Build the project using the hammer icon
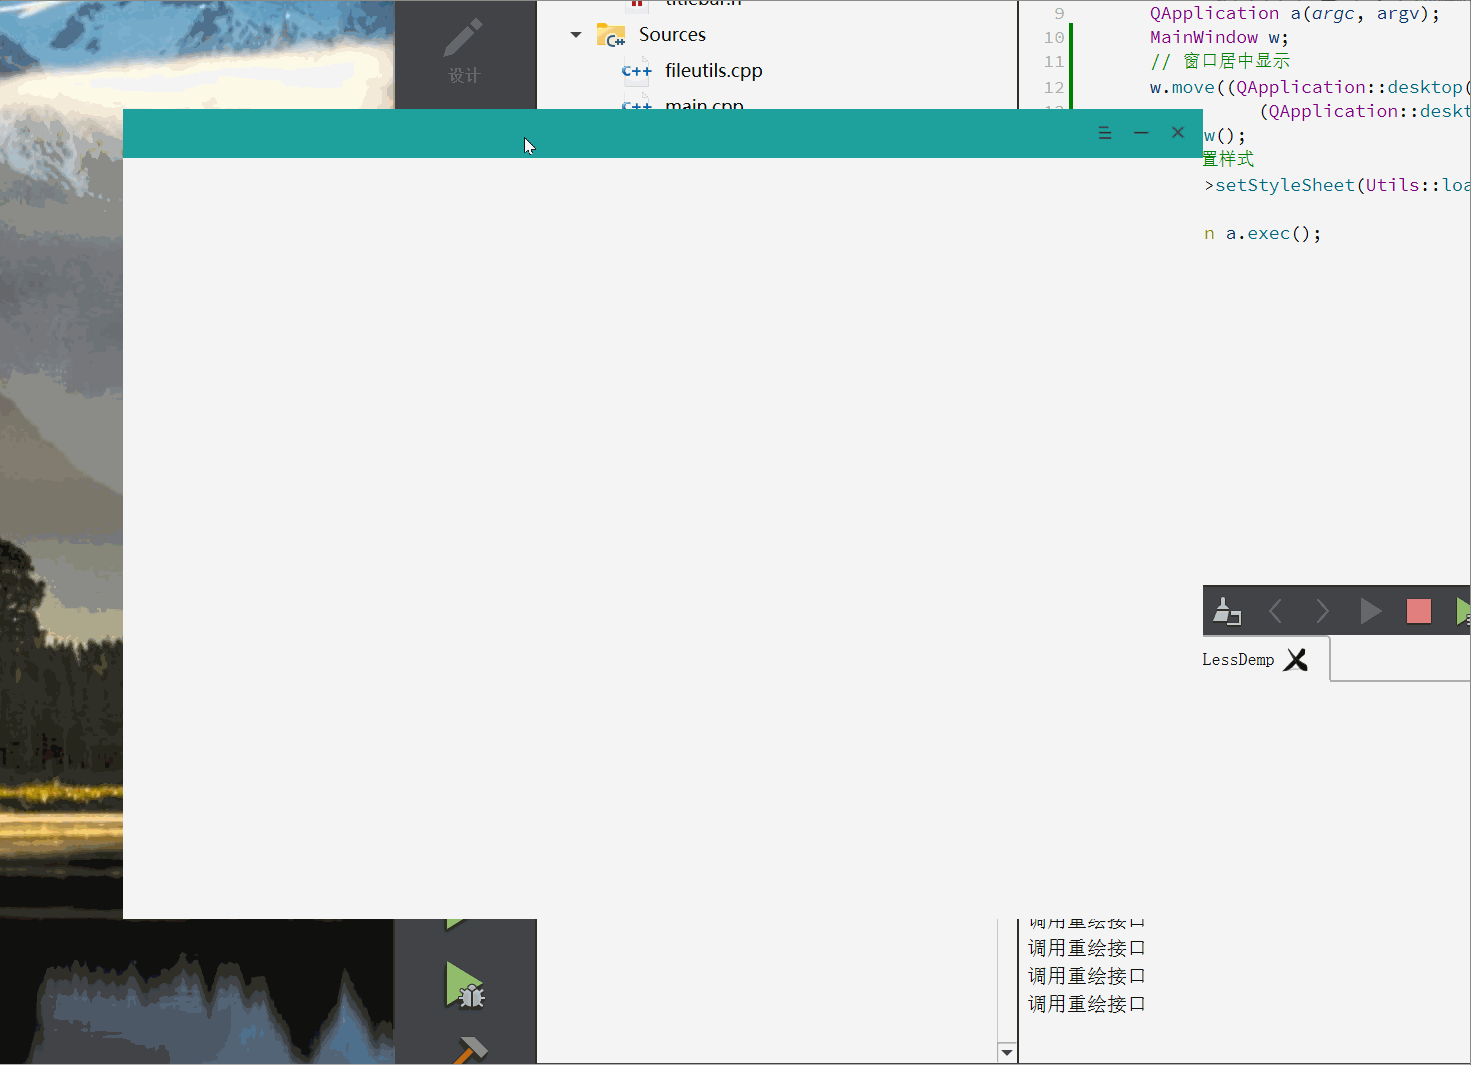1471x1065 pixels. (x=470, y=1050)
